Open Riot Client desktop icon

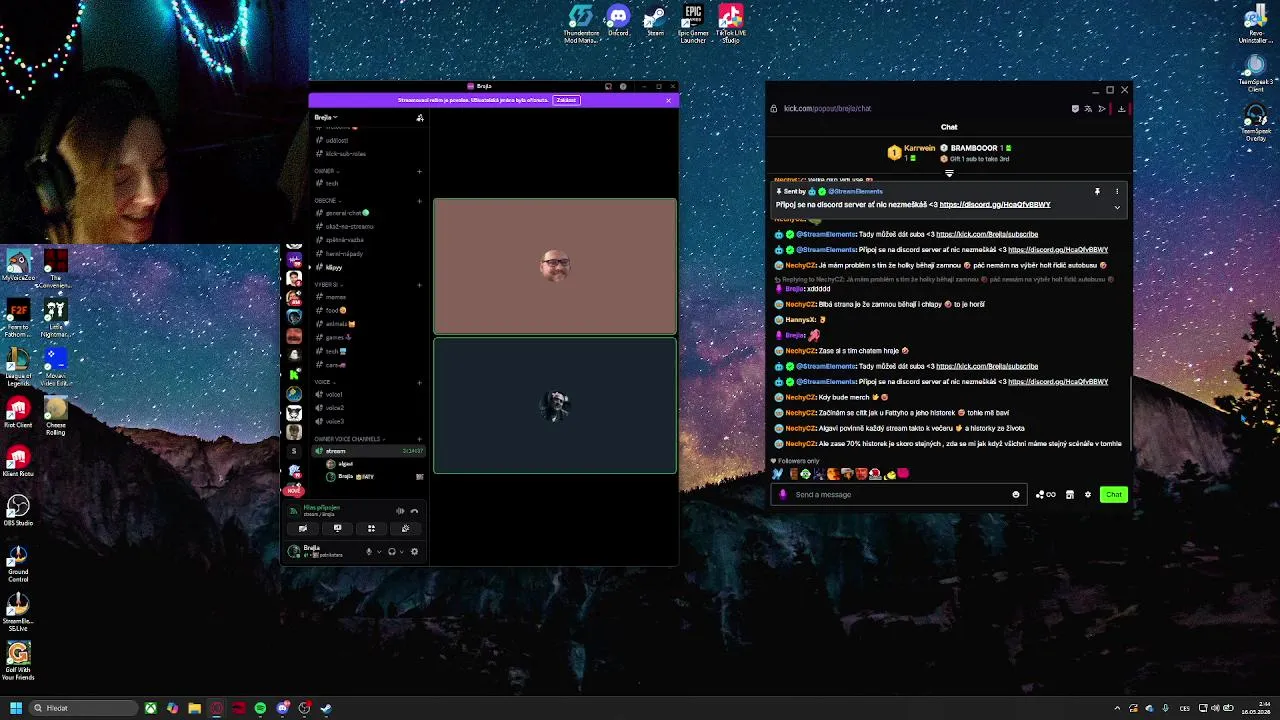18,413
